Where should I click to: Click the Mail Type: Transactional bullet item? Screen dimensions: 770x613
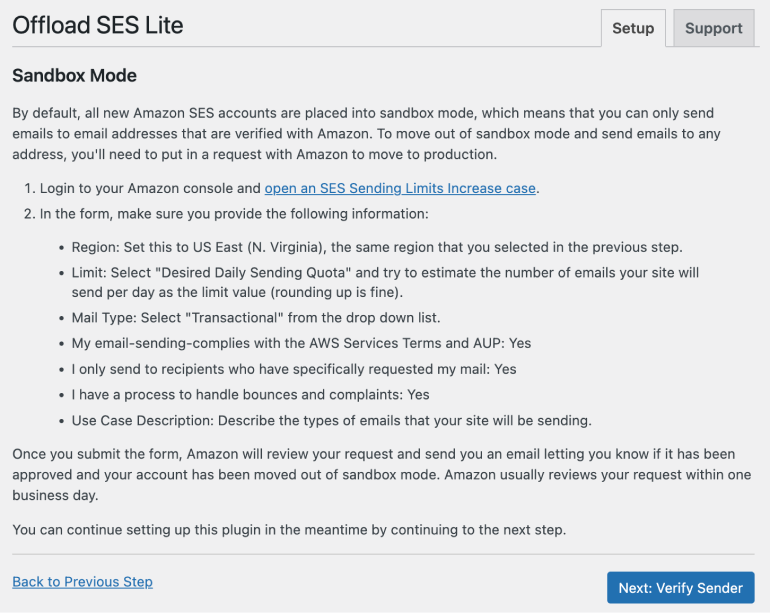(256, 318)
